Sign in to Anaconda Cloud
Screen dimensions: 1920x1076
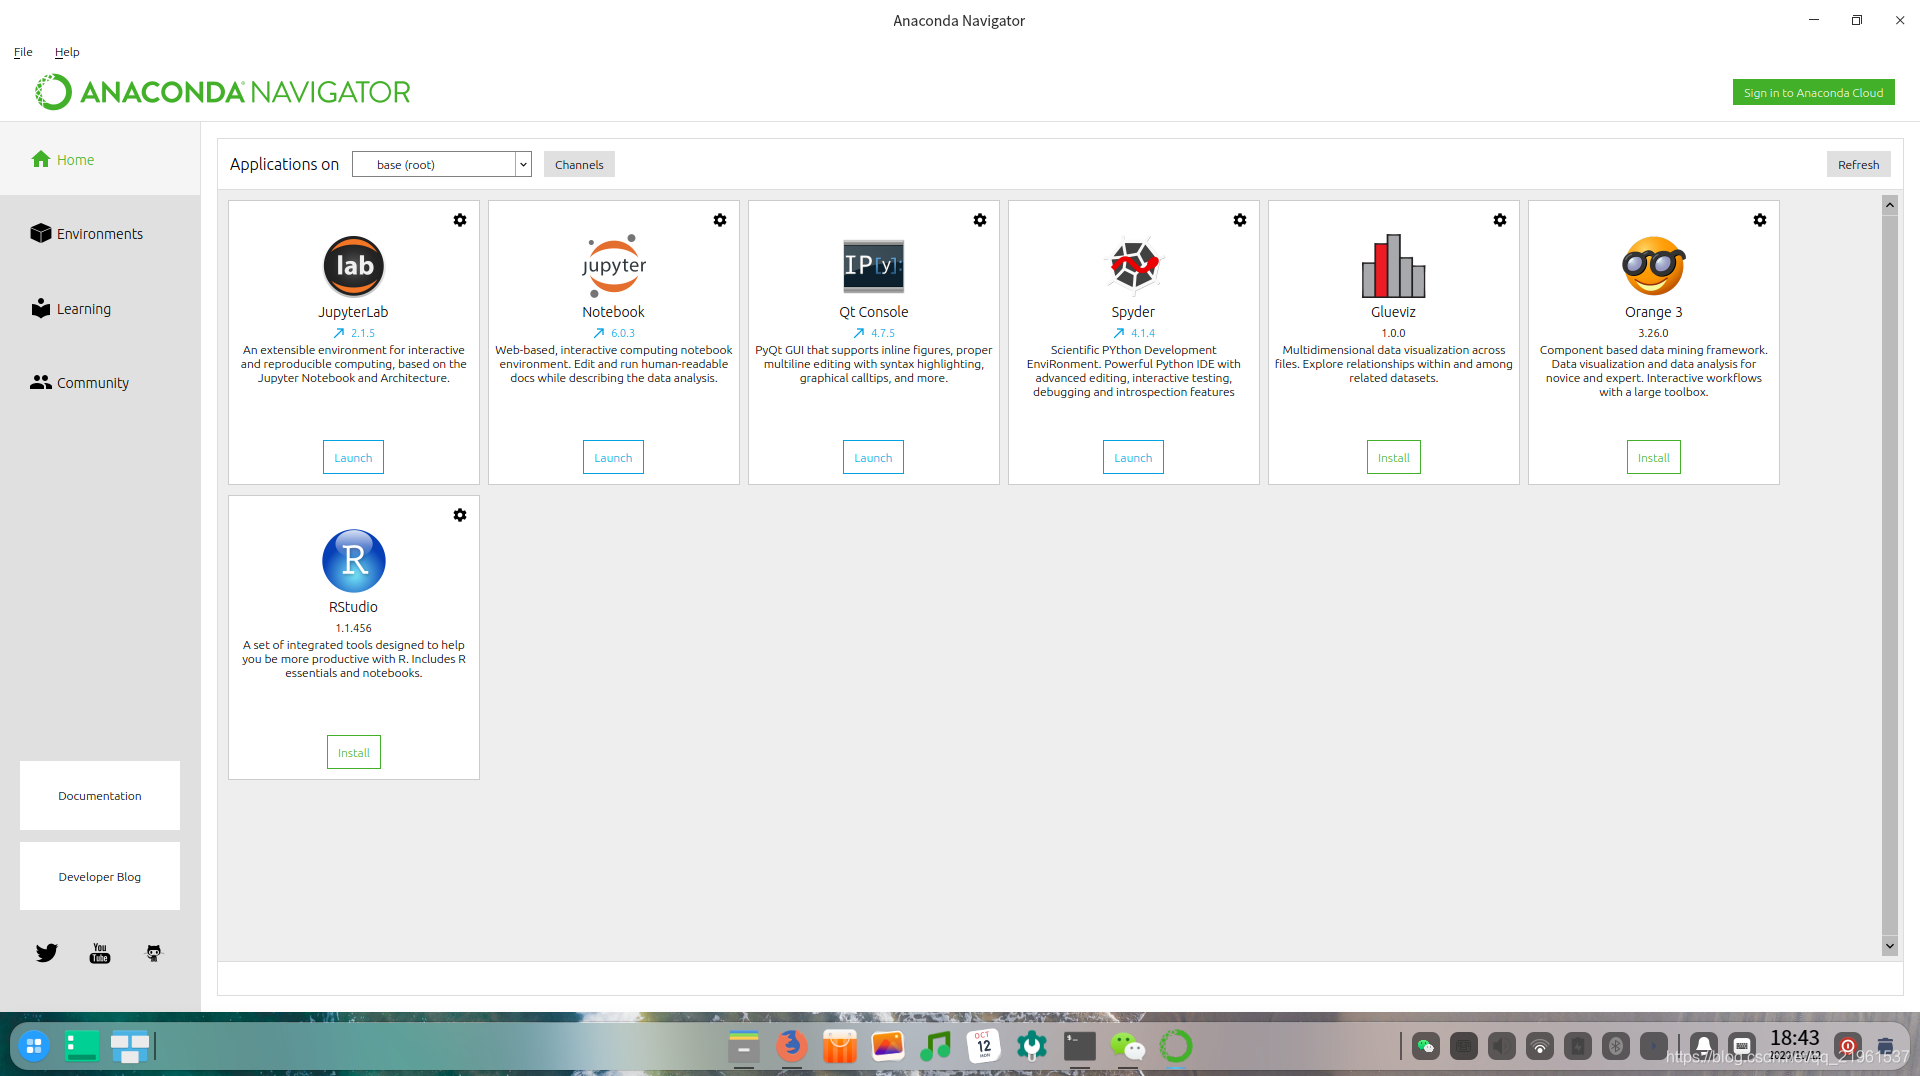pos(1813,92)
